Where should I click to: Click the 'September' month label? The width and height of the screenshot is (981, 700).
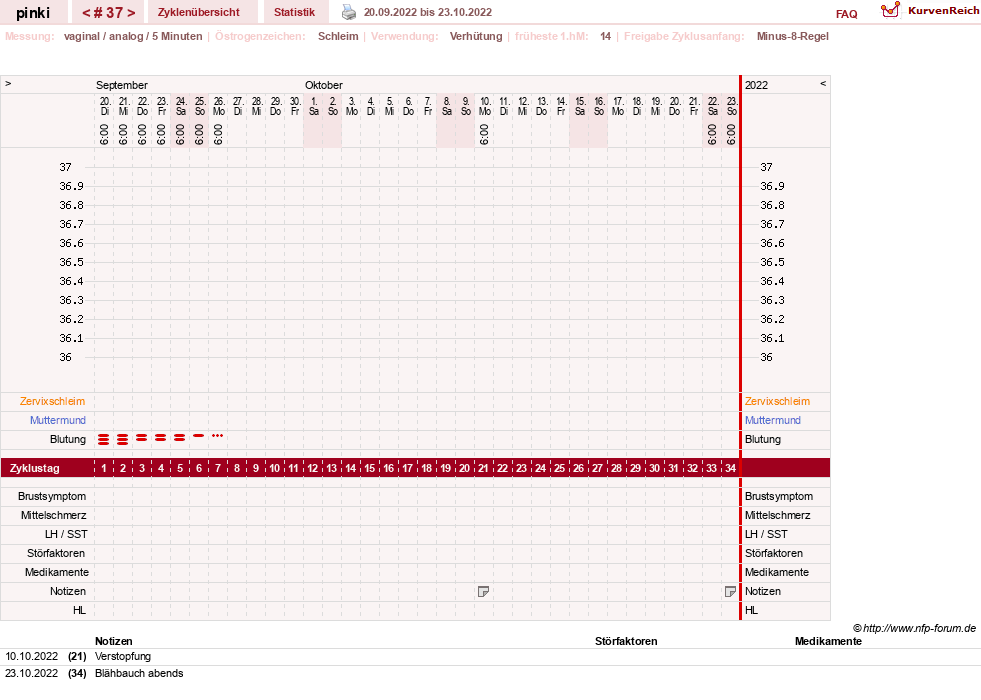coord(121,85)
